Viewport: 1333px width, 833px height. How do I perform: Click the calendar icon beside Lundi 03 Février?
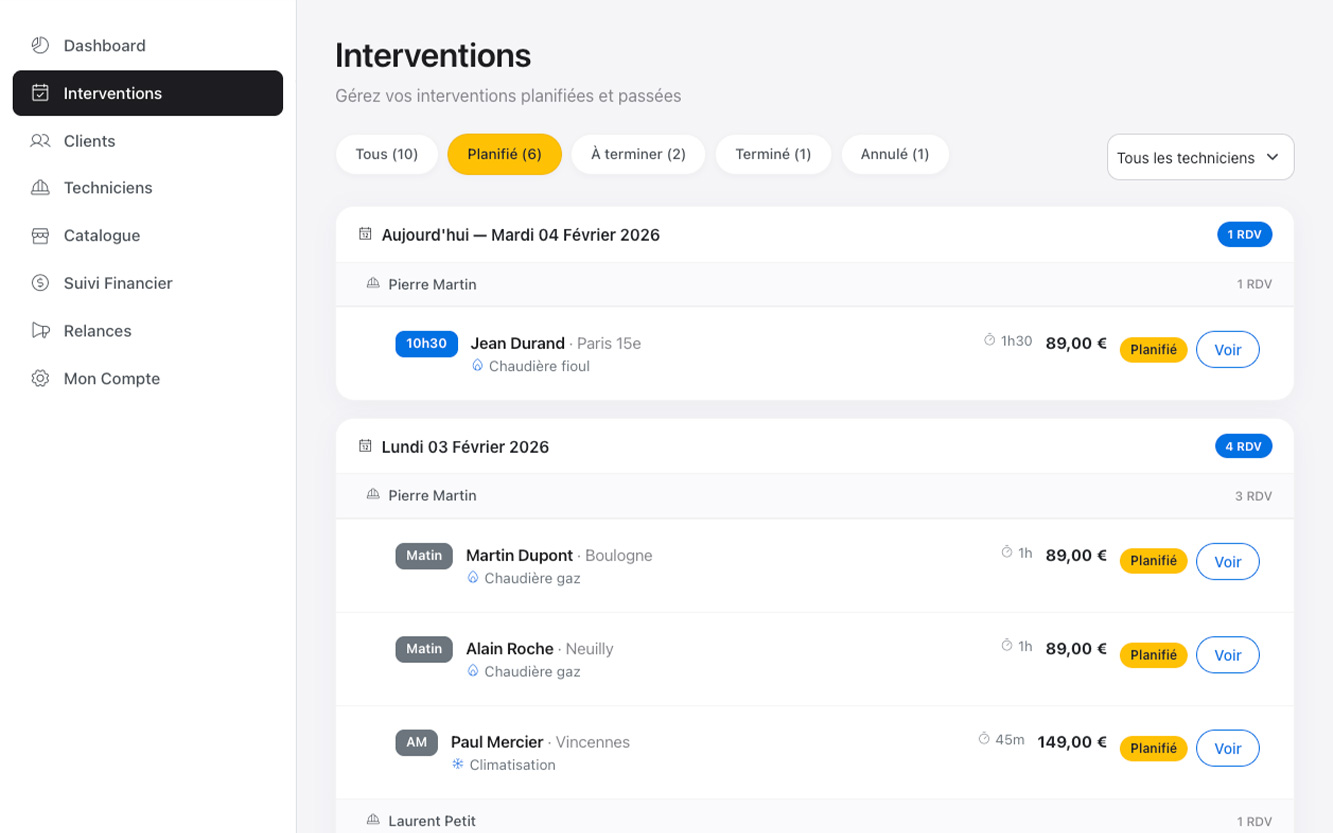[x=365, y=446]
